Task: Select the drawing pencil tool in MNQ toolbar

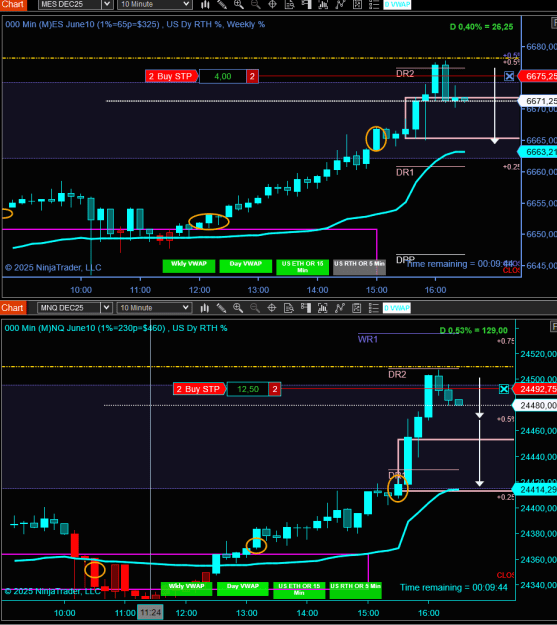Action: click(x=221, y=308)
